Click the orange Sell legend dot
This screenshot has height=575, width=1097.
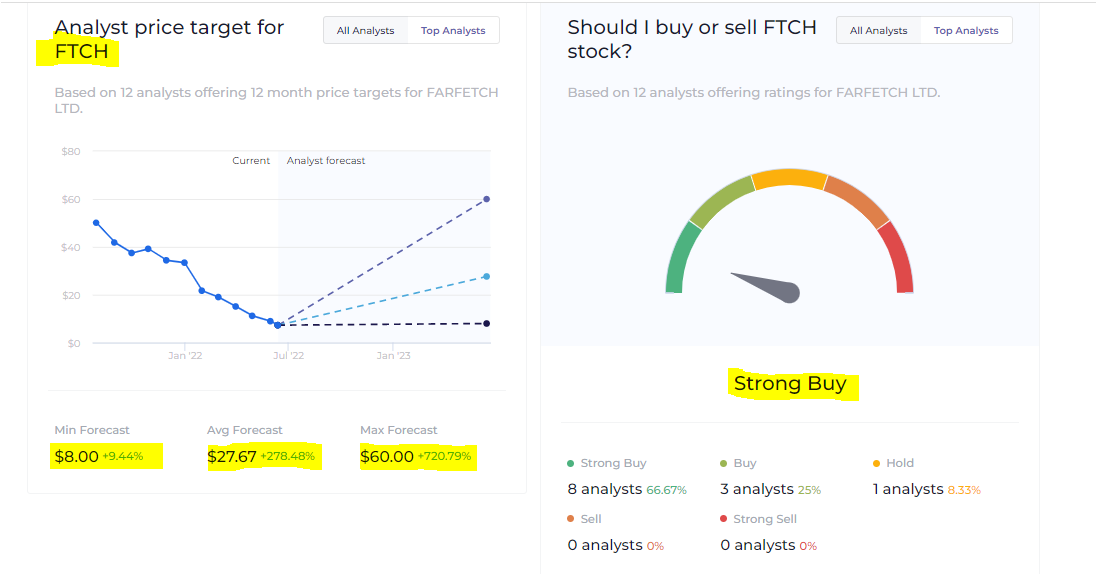[571, 519]
